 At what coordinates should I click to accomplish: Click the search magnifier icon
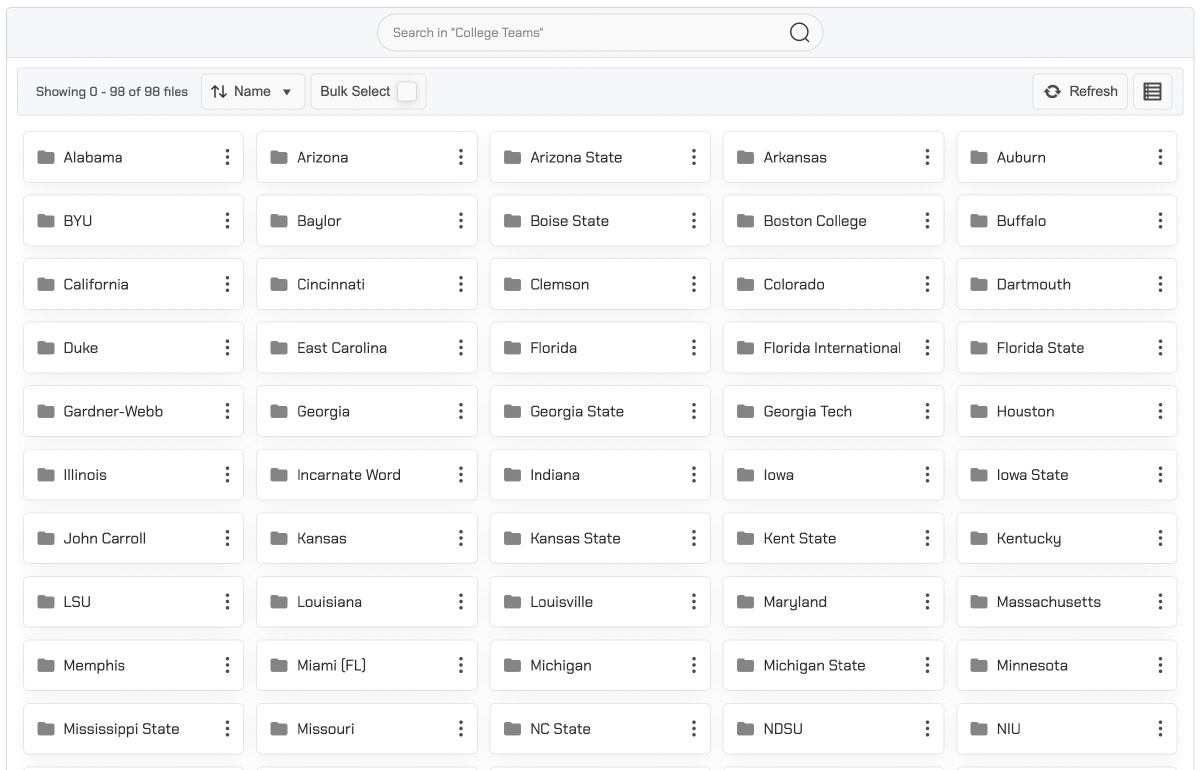pyautogui.click(x=799, y=33)
